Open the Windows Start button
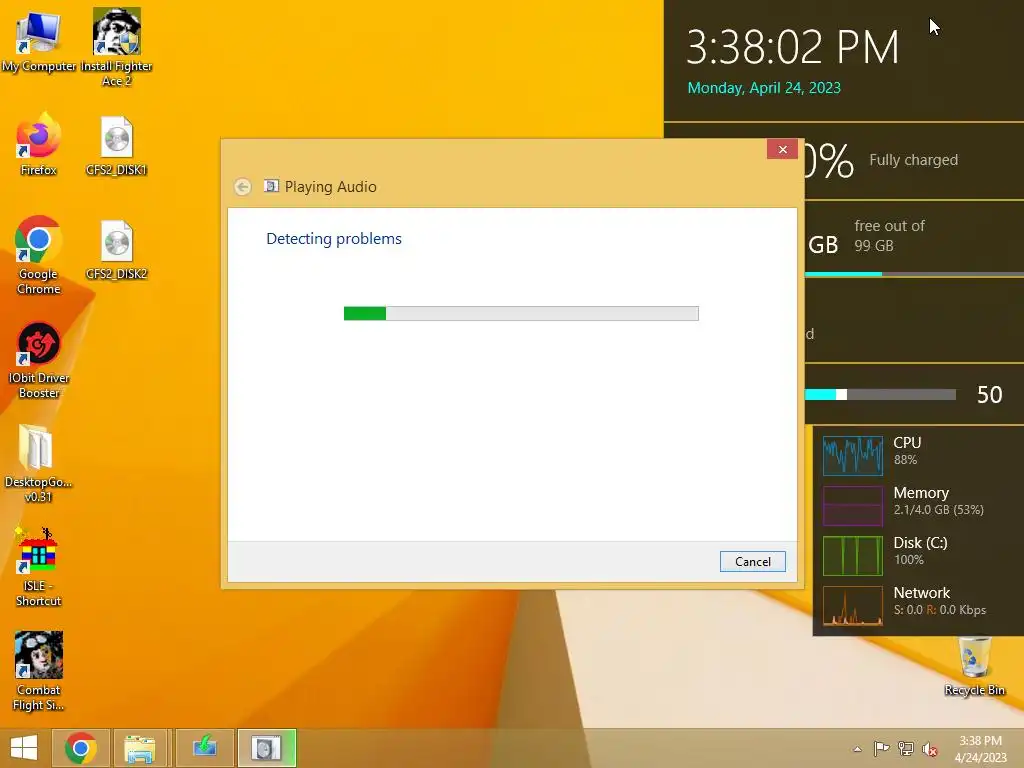Image resolution: width=1024 pixels, height=768 pixels. tap(24, 748)
